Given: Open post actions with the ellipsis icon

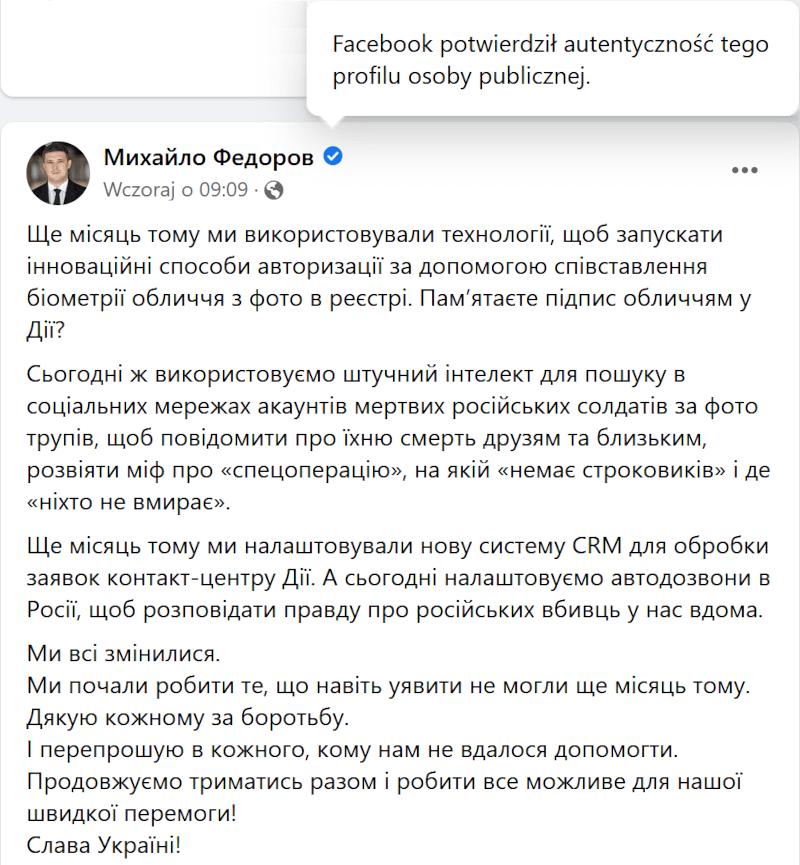Looking at the screenshot, I should point(744,170).
